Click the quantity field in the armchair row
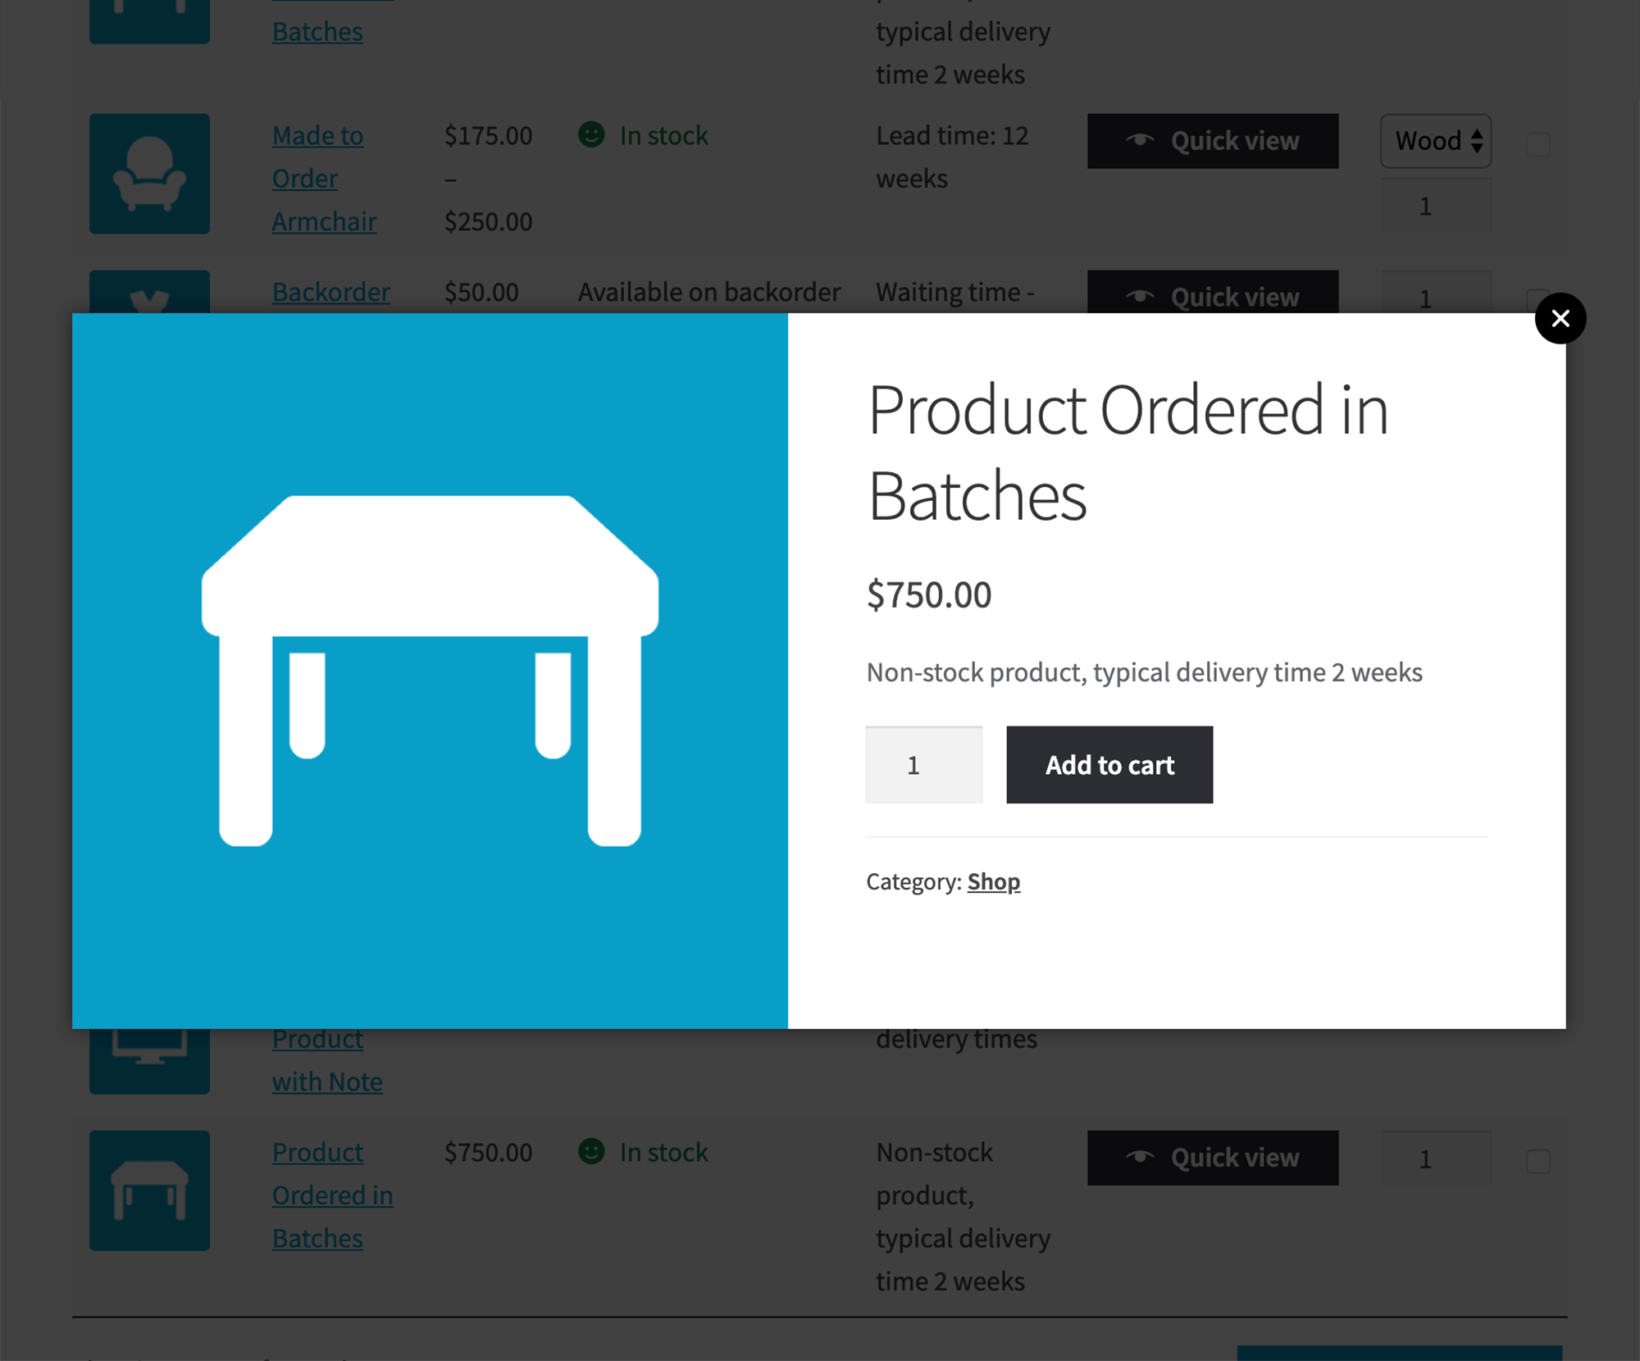This screenshot has height=1361, width=1640. click(1435, 206)
